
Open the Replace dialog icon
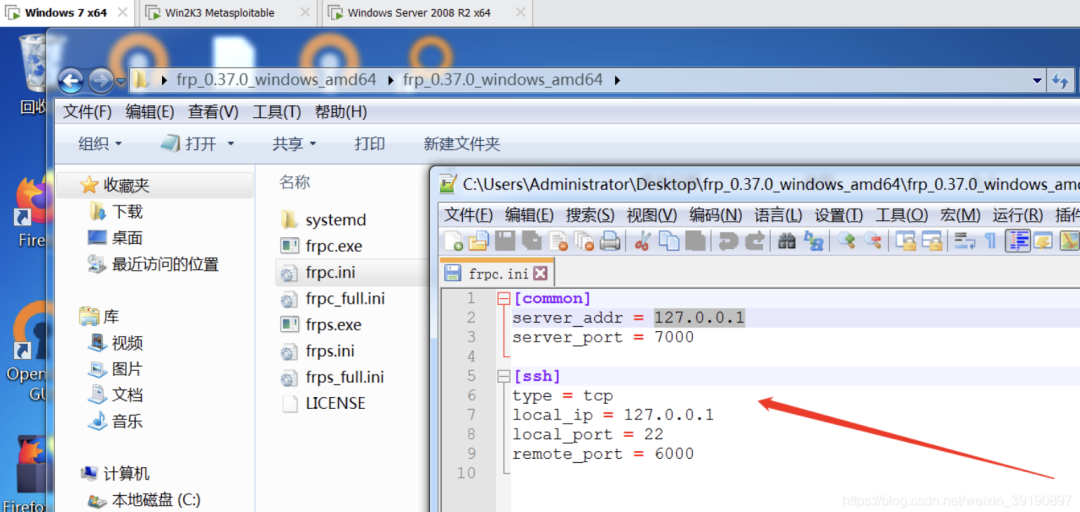tap(813, 240)
